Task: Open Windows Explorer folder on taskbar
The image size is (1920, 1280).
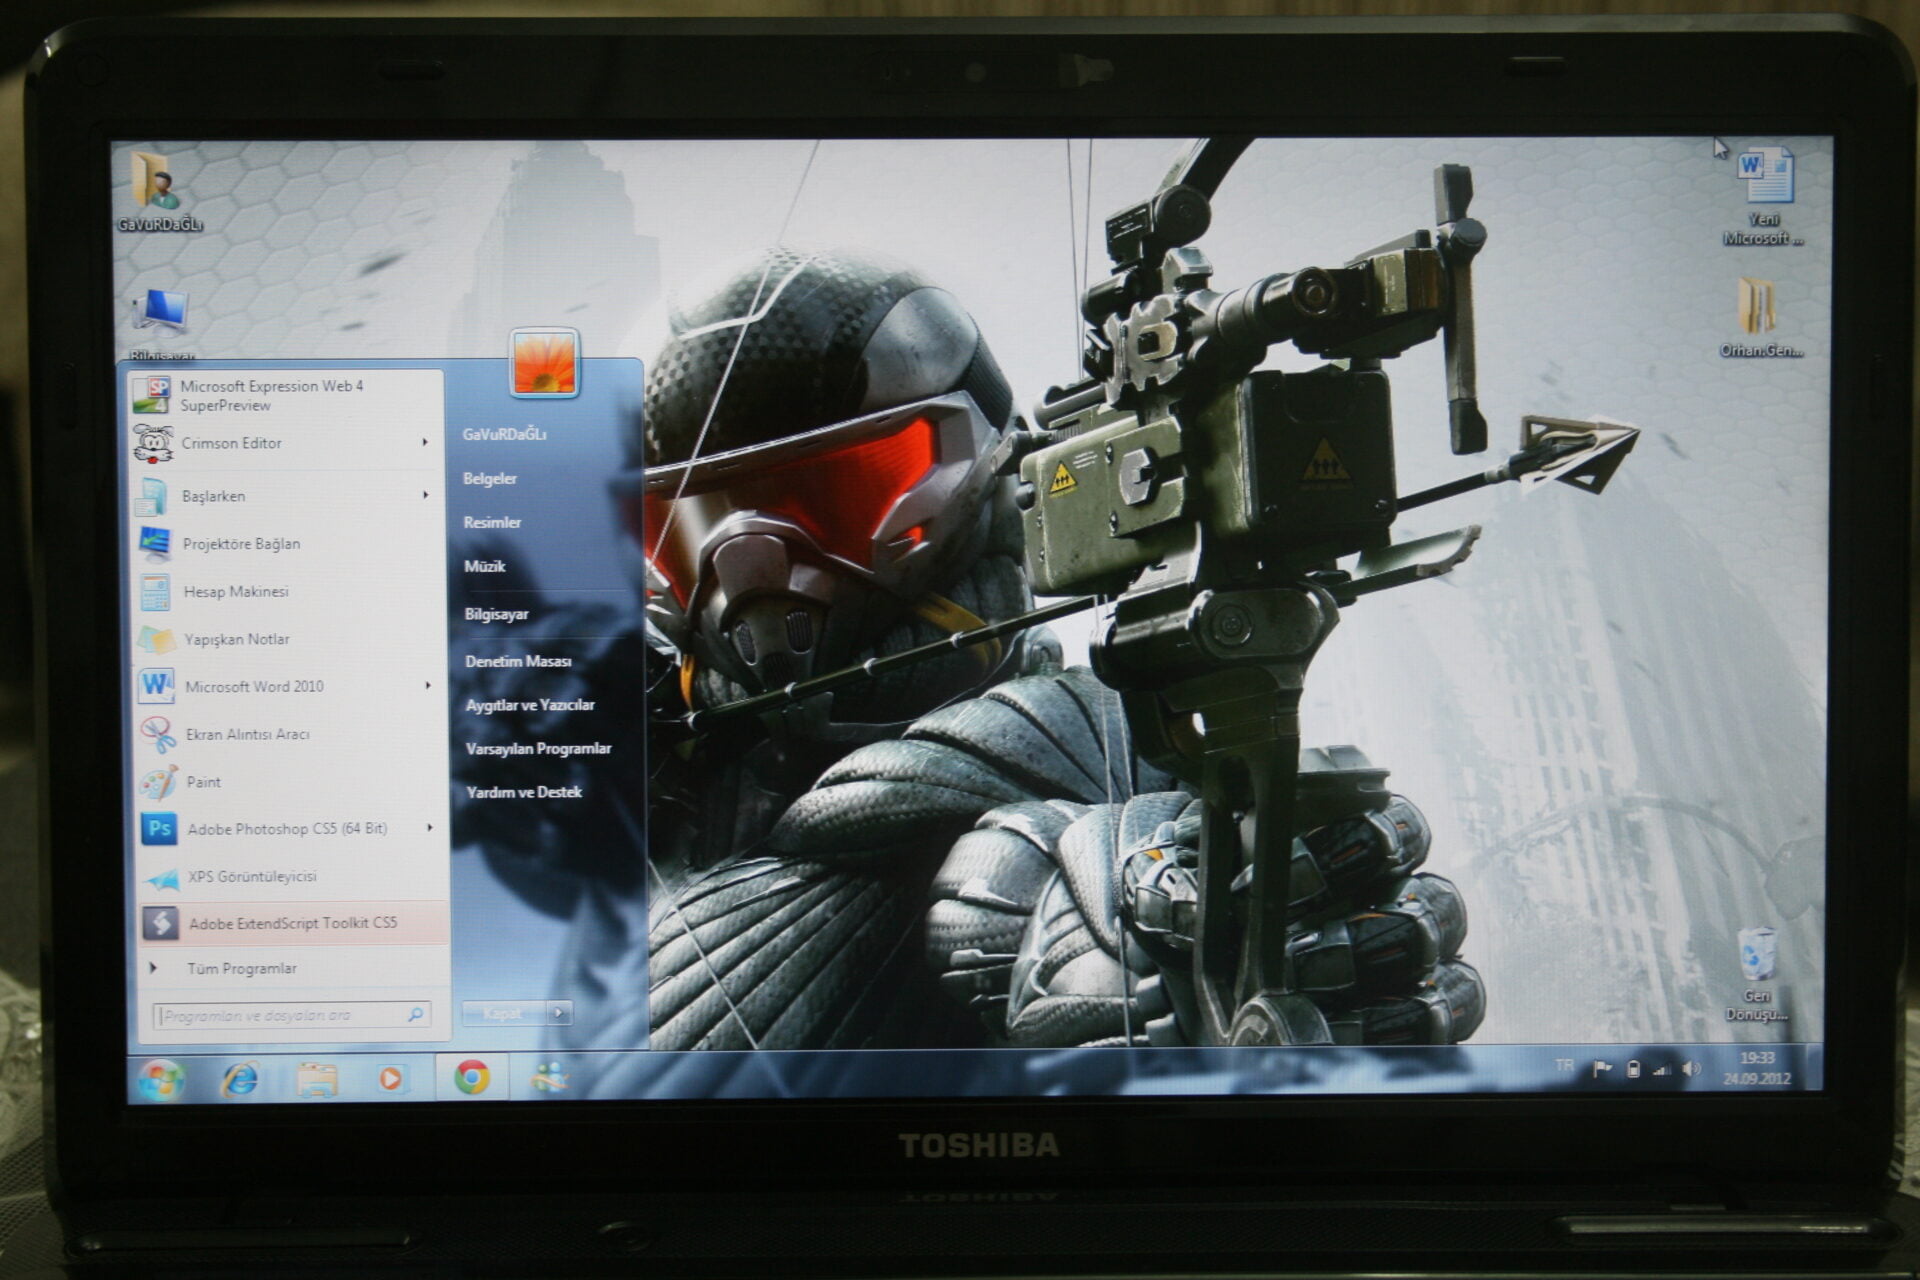Action: 317,1080
